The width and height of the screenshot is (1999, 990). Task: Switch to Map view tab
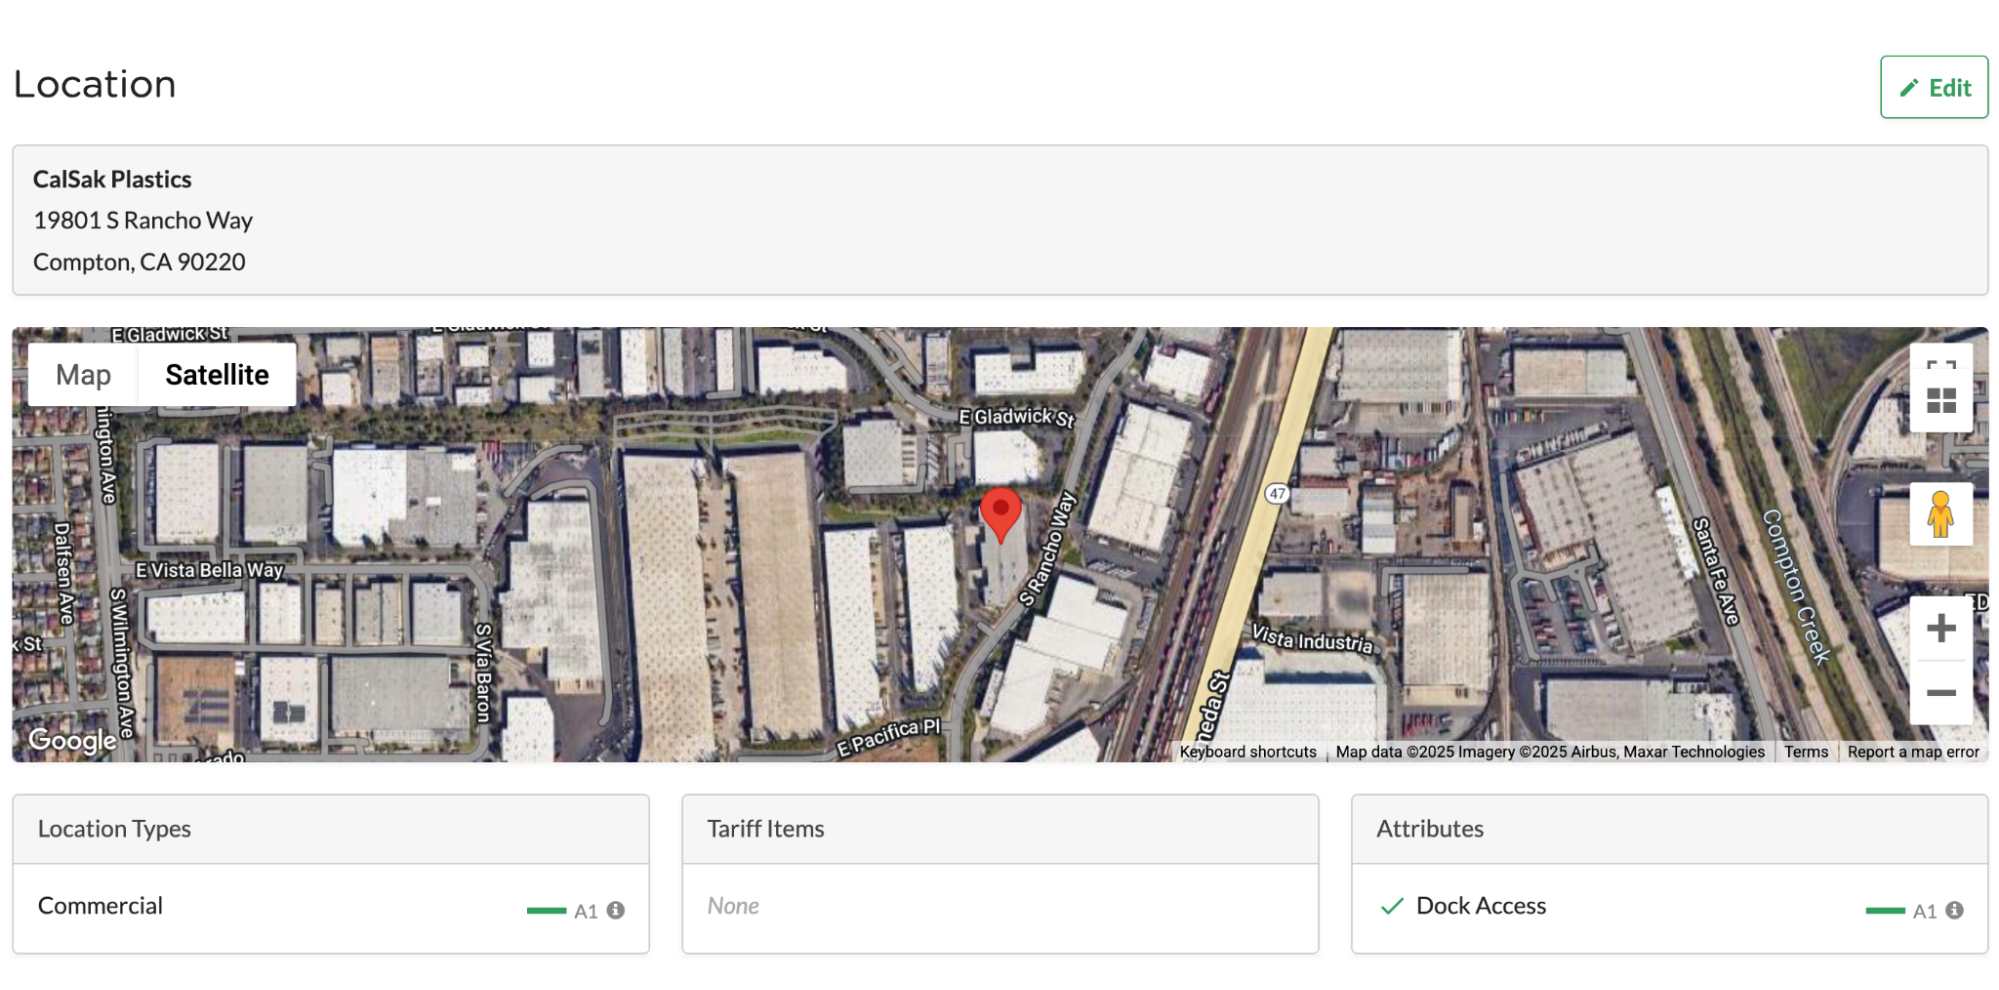pos(83,375)
